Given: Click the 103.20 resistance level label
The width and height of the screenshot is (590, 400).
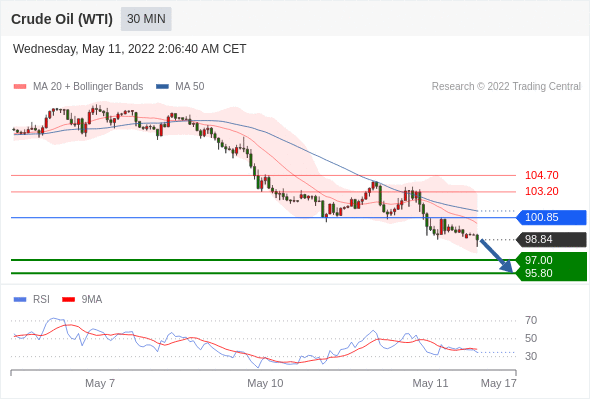Looking at the screenshot, I should 541,192.
